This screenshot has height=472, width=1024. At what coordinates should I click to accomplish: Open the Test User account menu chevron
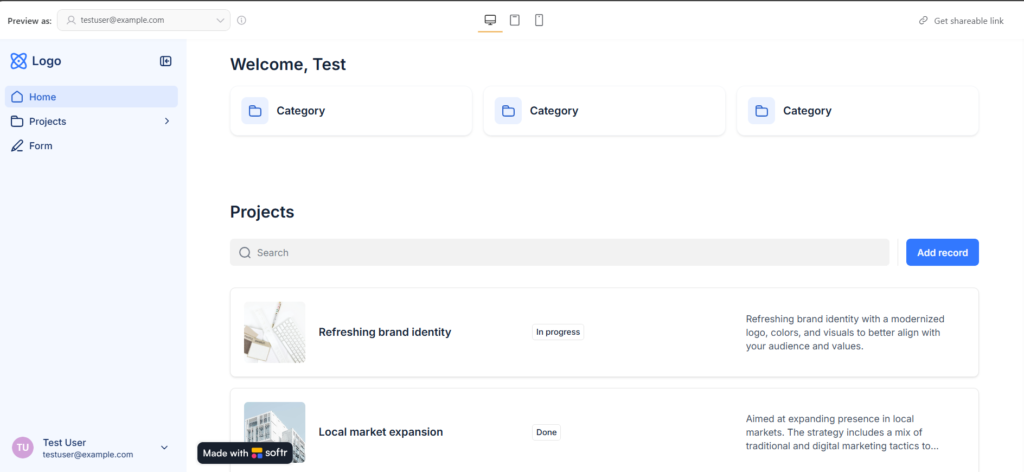pyautogui.click(x=165, y=447)
